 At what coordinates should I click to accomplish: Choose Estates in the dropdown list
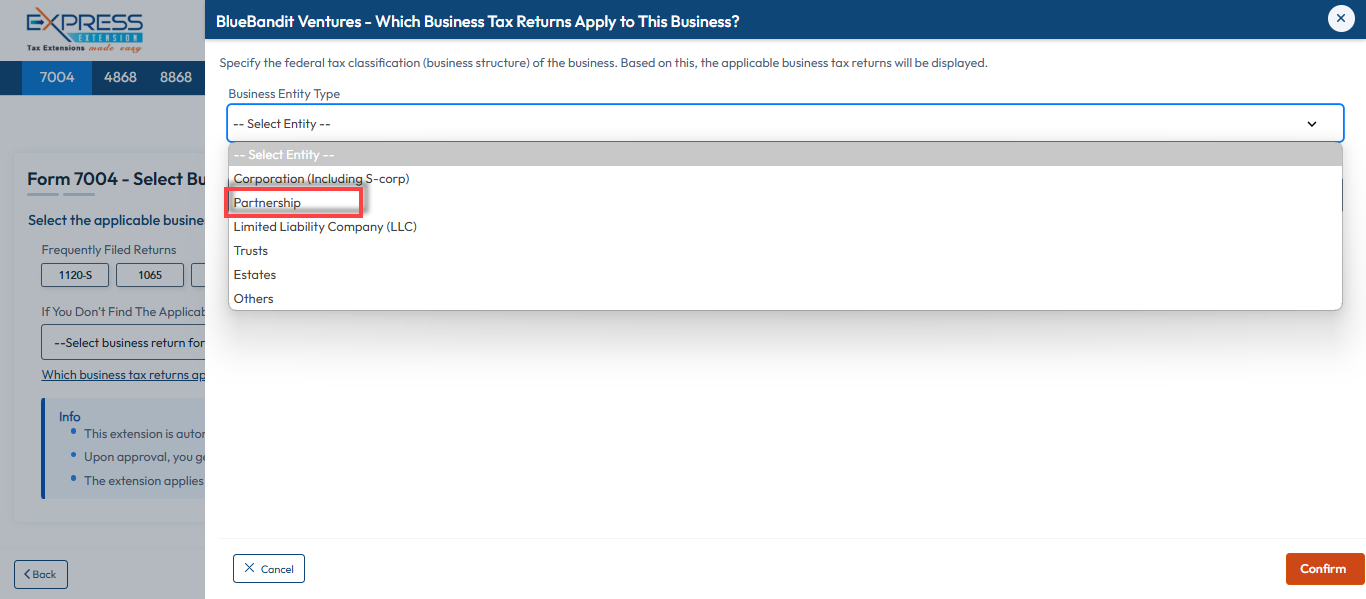pos(785,275)
